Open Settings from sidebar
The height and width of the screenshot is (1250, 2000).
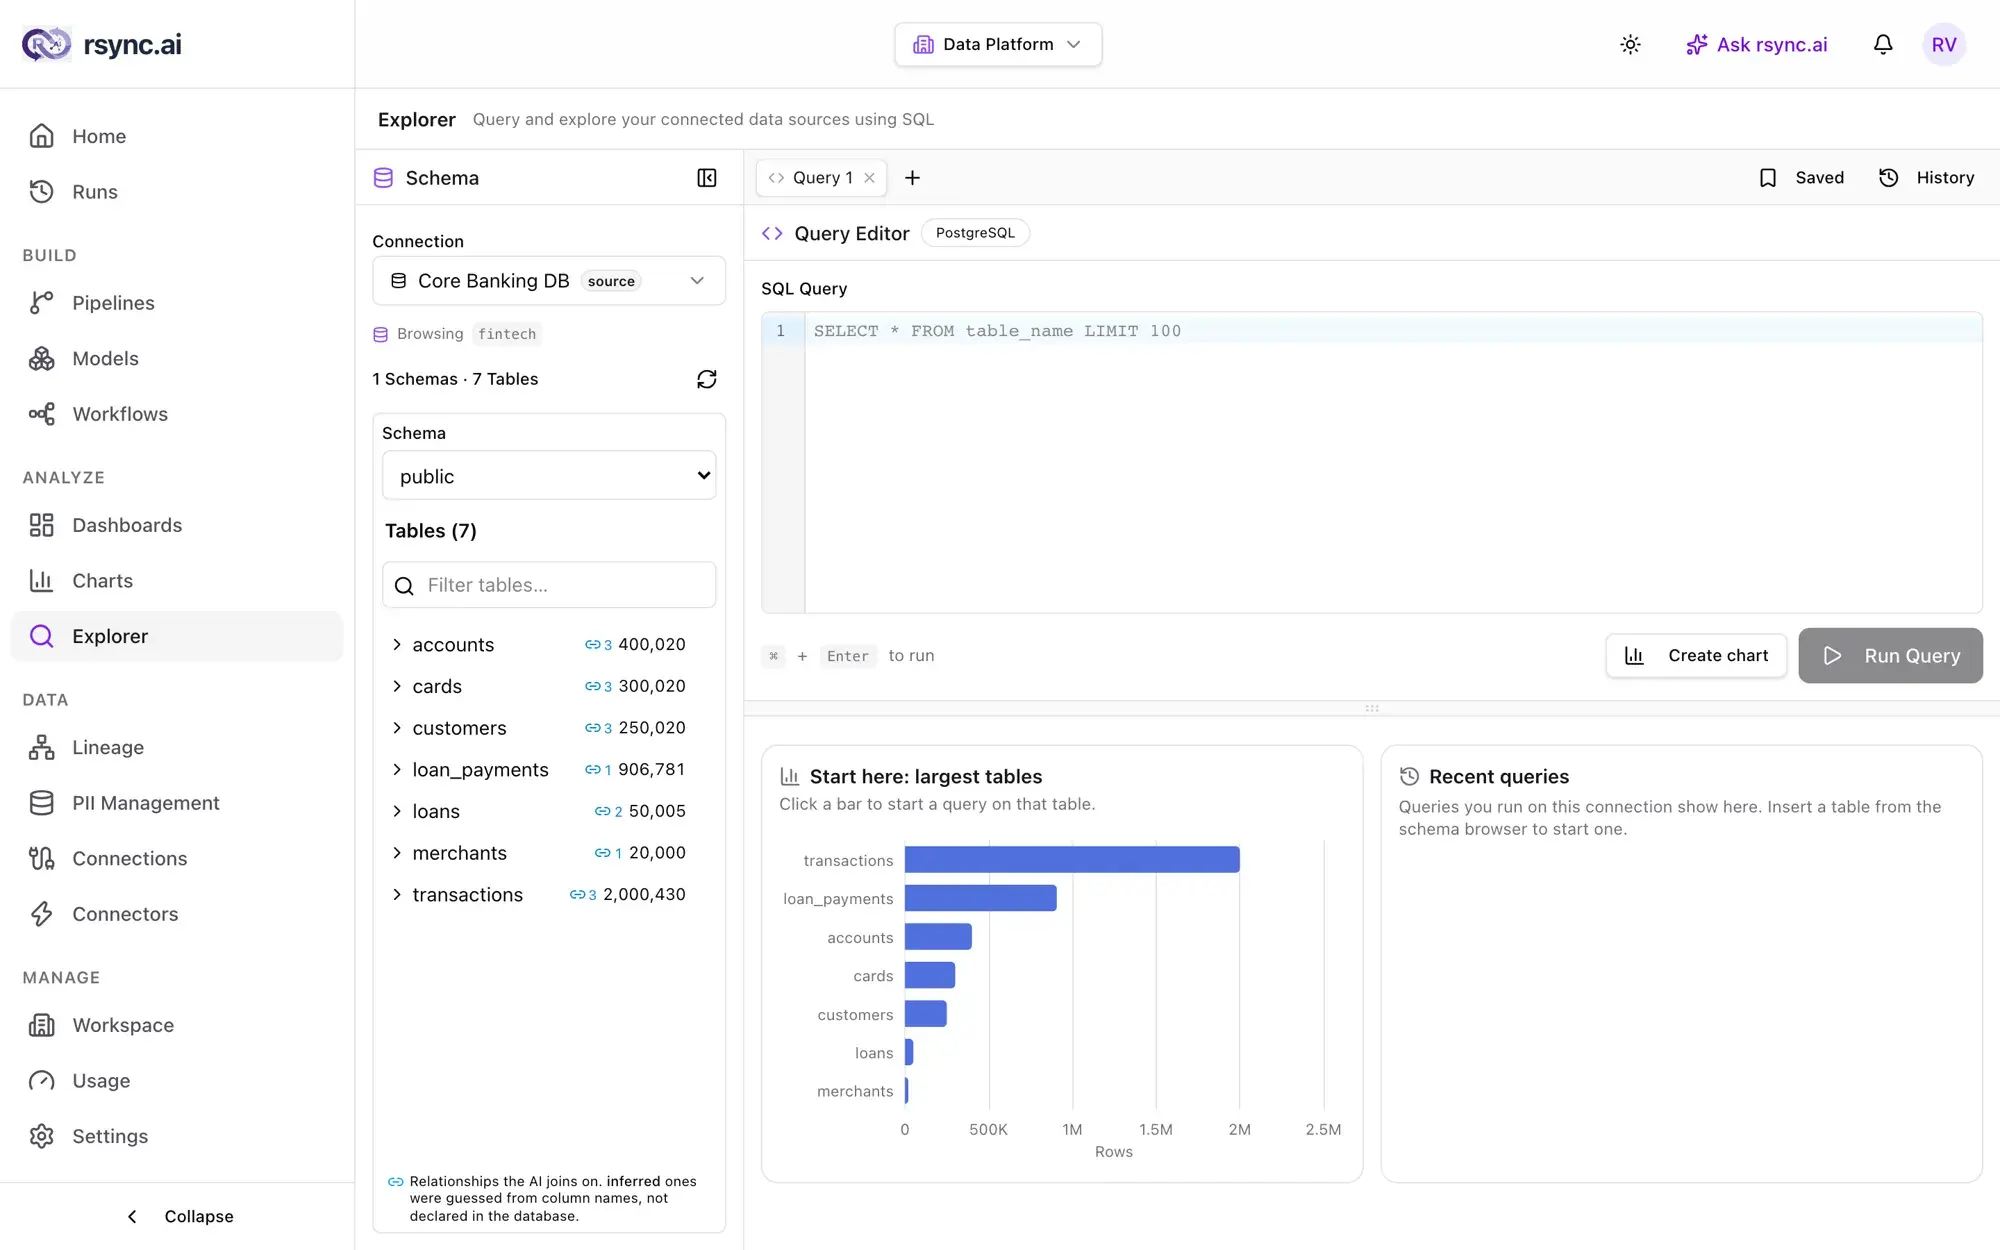pos(177,1136)
